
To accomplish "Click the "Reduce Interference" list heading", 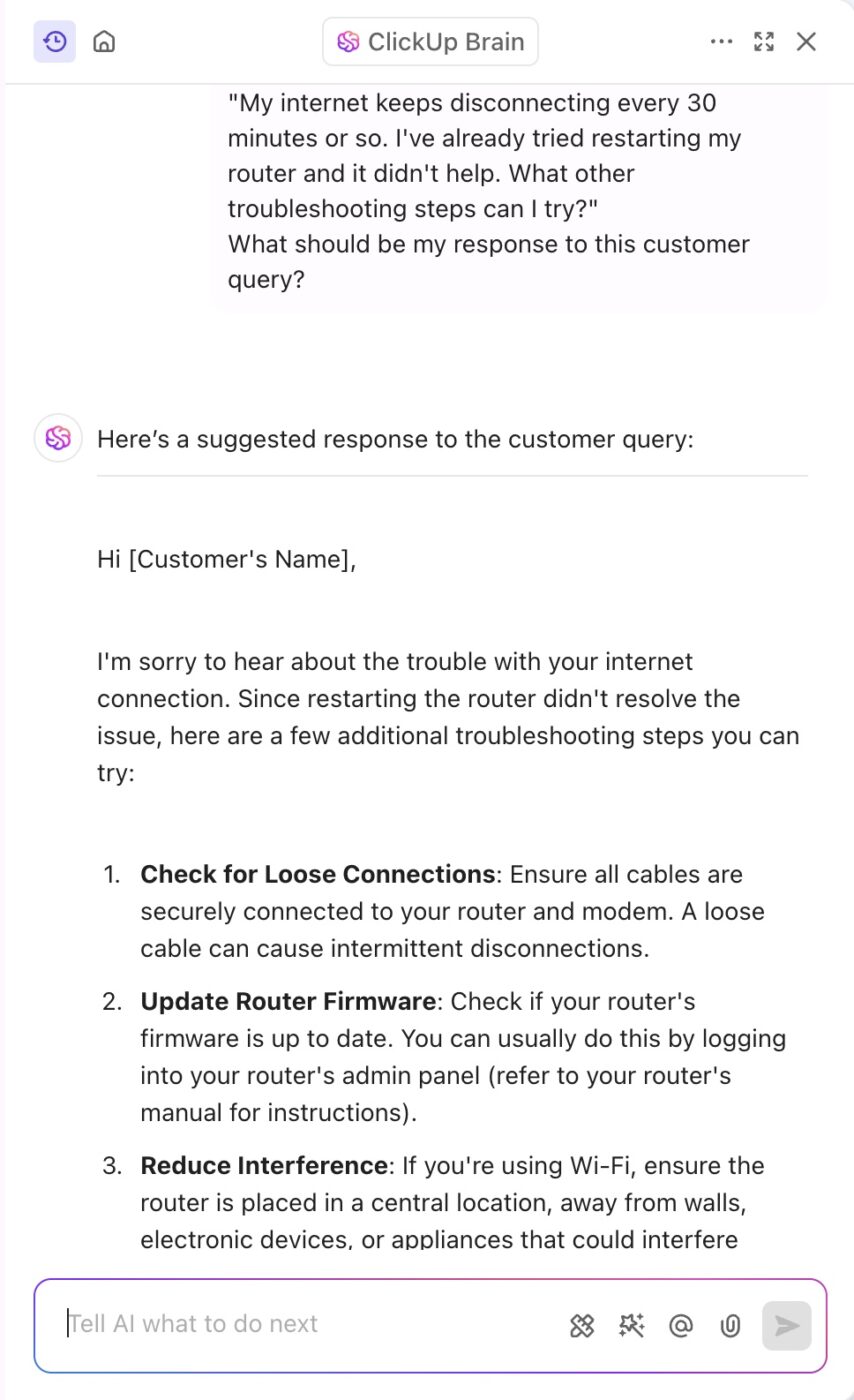I will (x=264, y=1165).
